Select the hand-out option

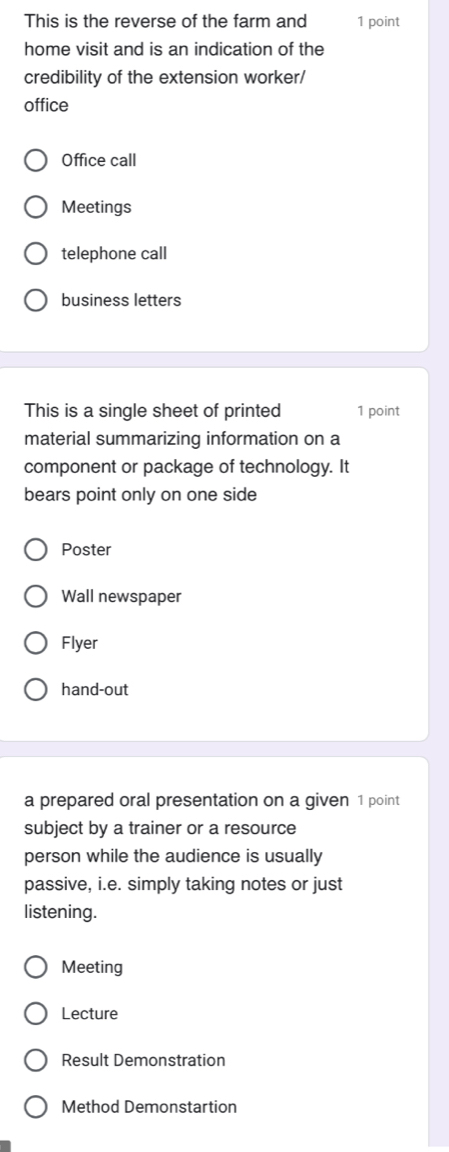pos(35,690)
